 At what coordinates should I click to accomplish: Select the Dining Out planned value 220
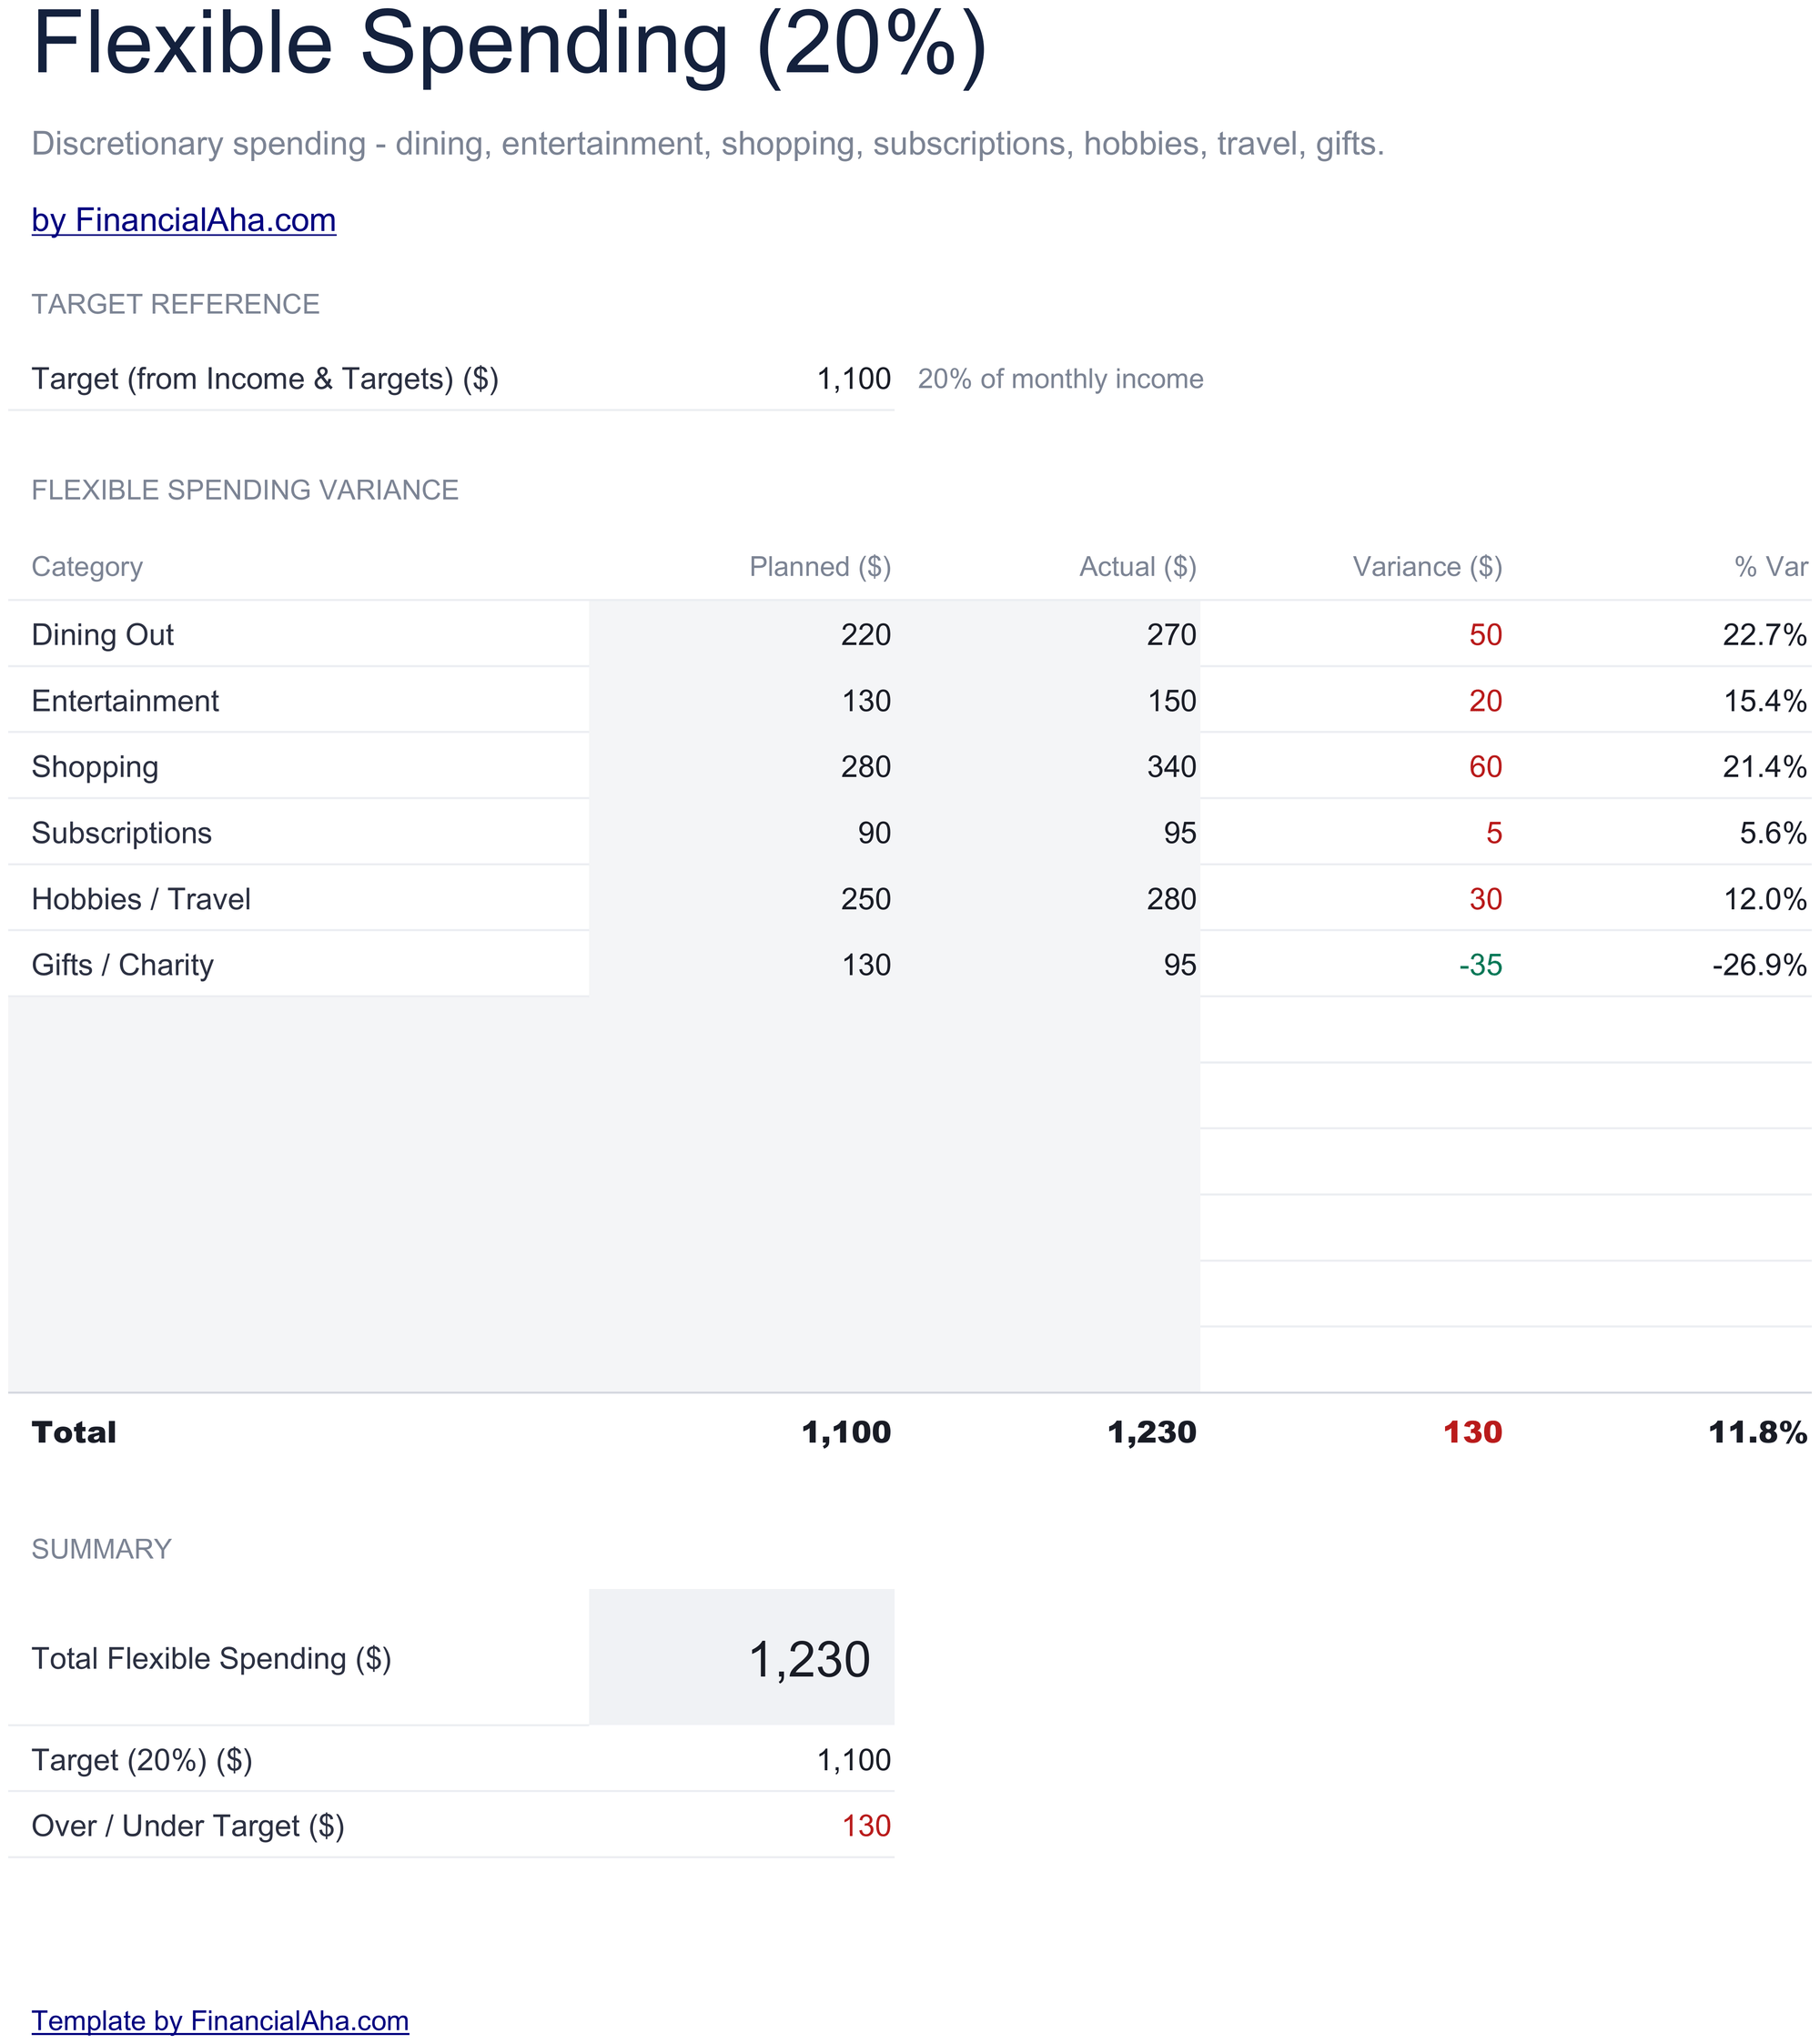pos(865,635)
